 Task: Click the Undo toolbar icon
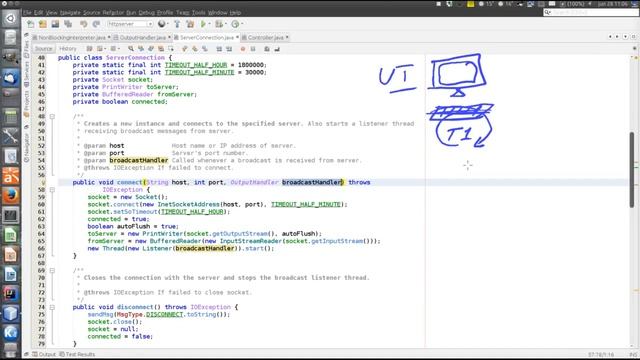click(x=84, y=24)
